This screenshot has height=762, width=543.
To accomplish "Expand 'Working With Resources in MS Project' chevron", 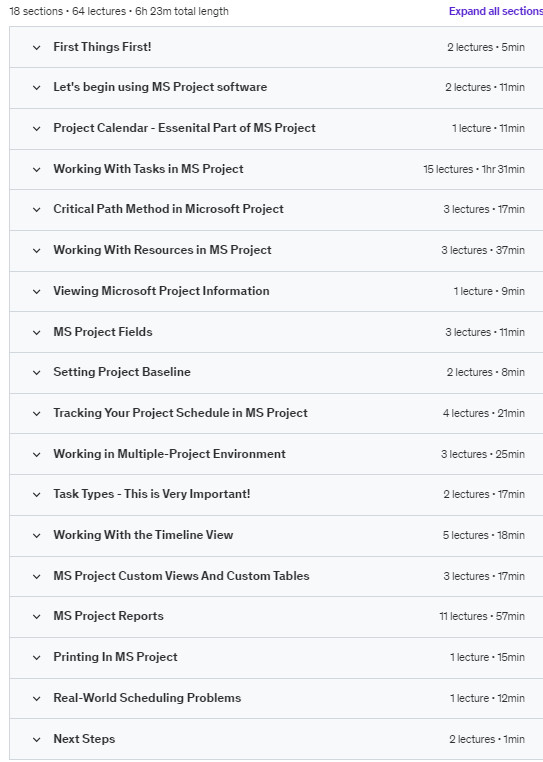I will point(36,251).
